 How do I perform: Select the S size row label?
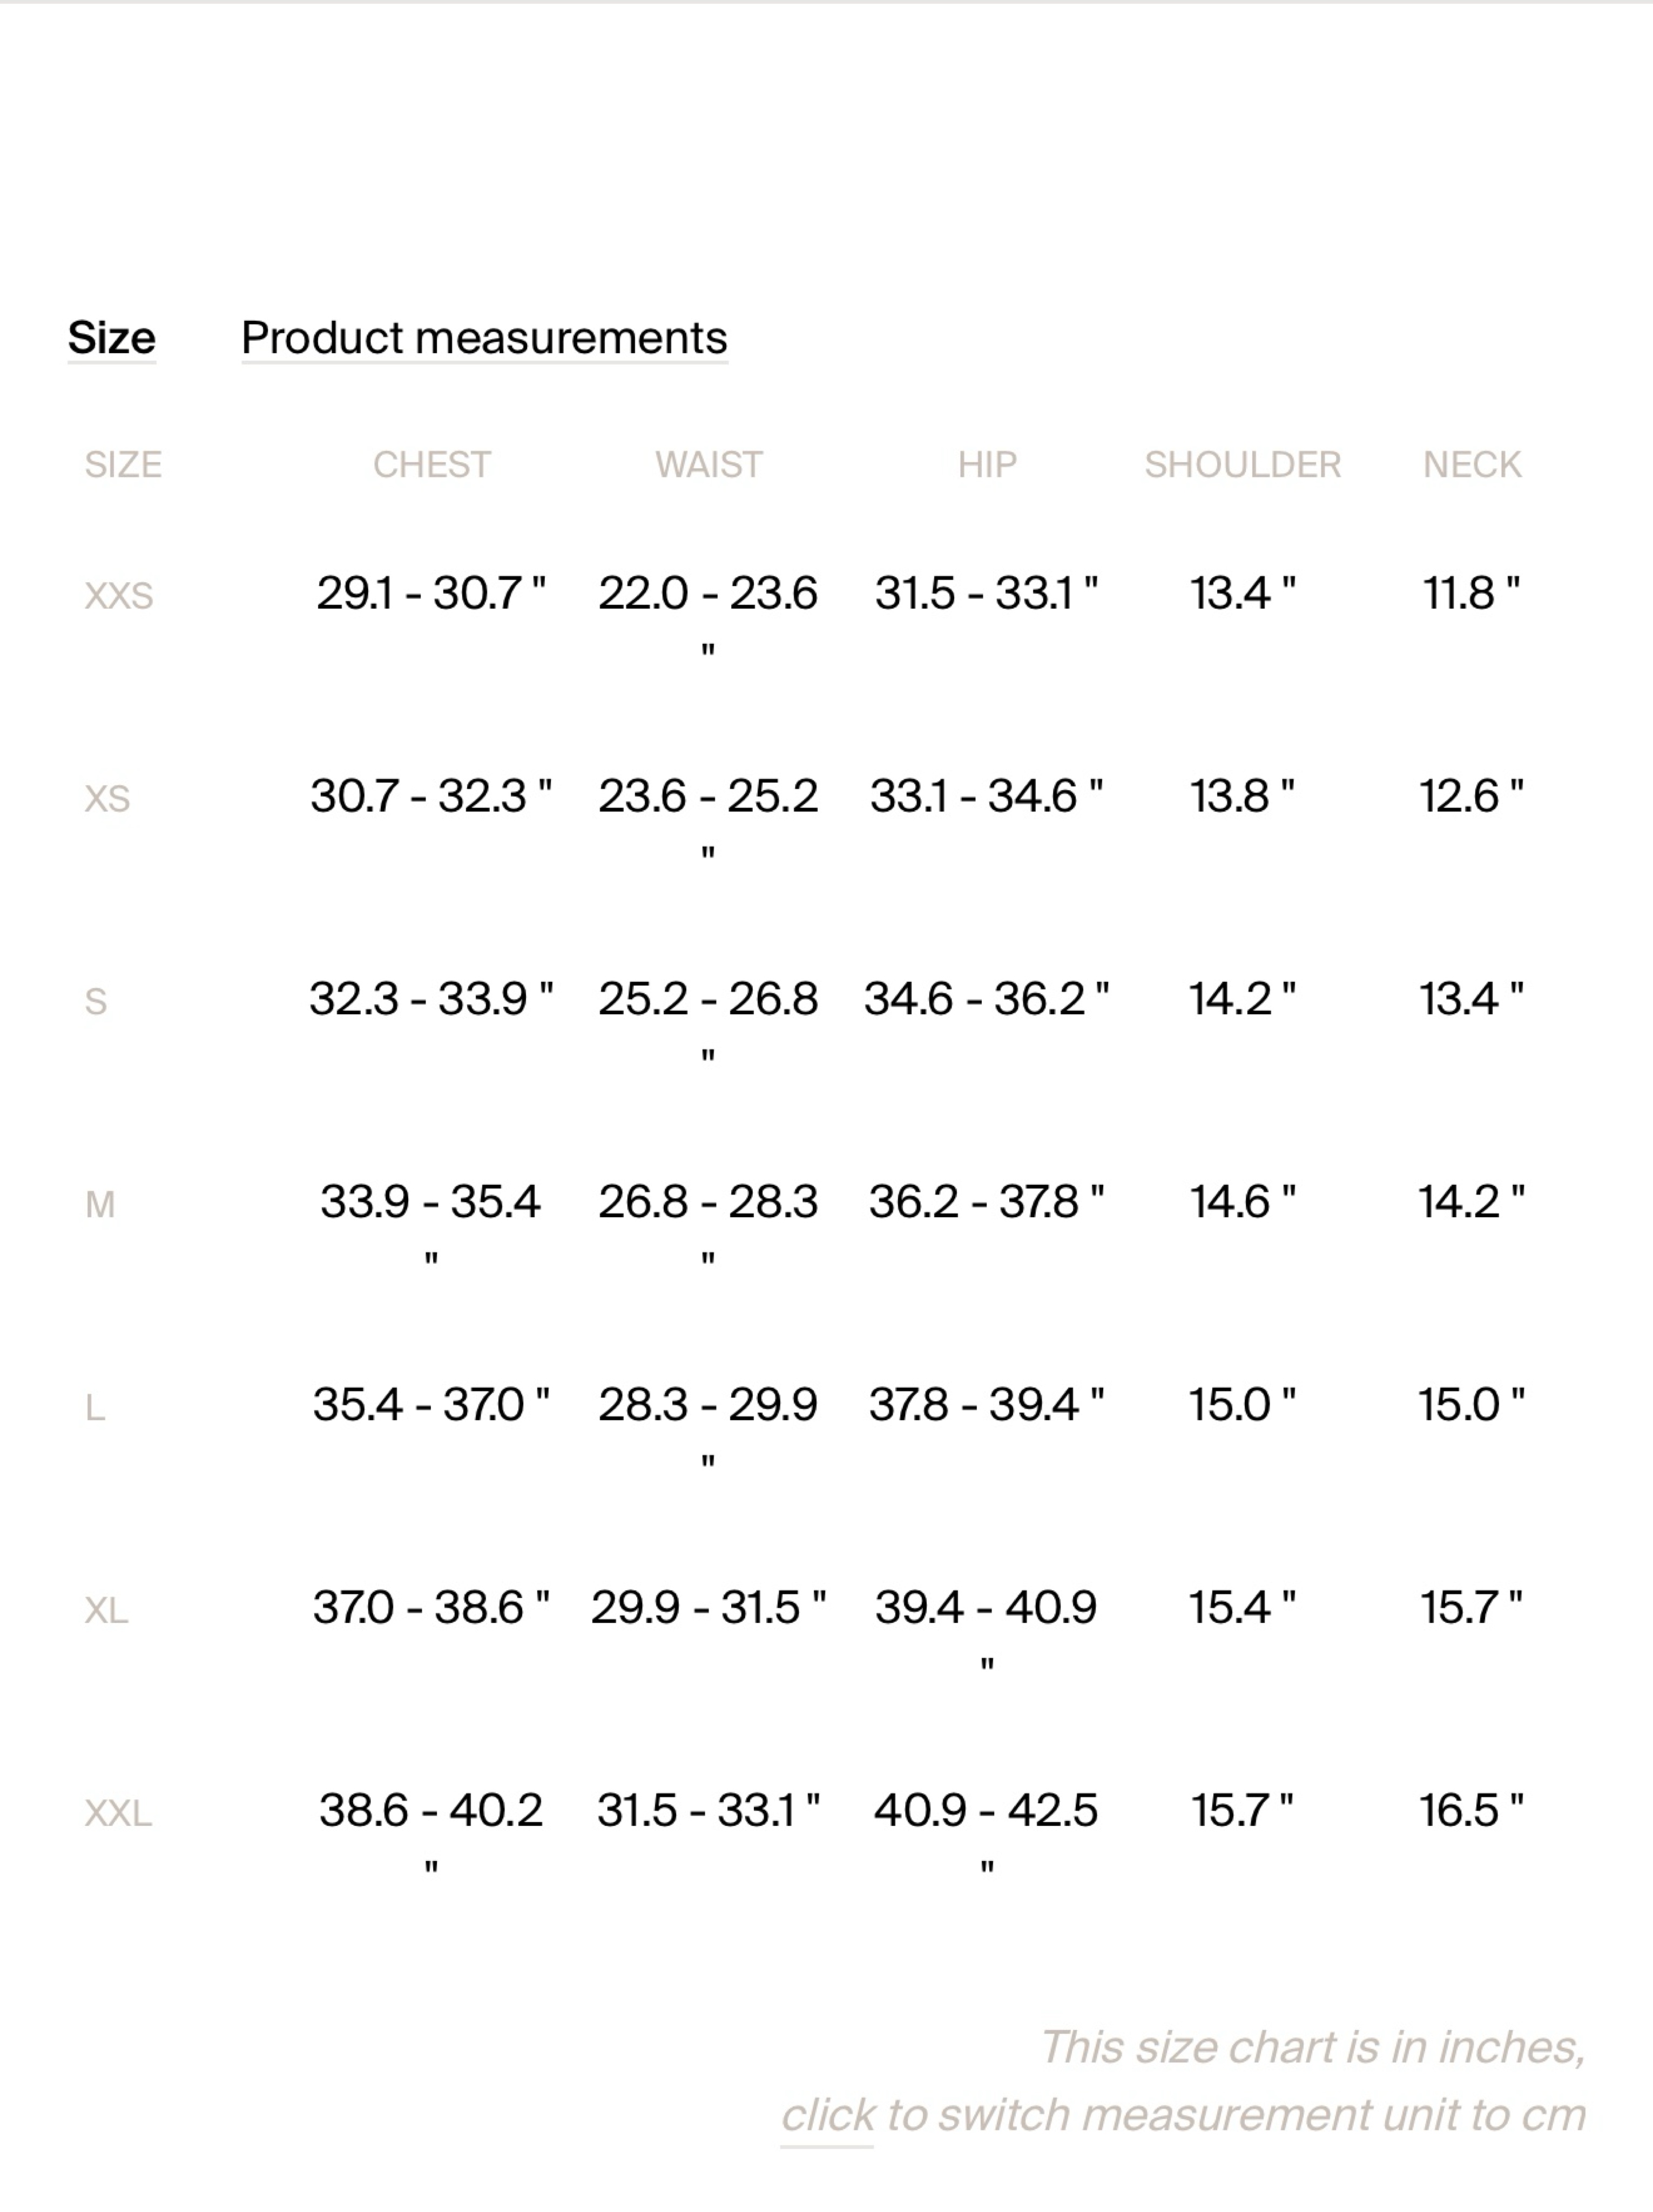tap(96, 1002)
